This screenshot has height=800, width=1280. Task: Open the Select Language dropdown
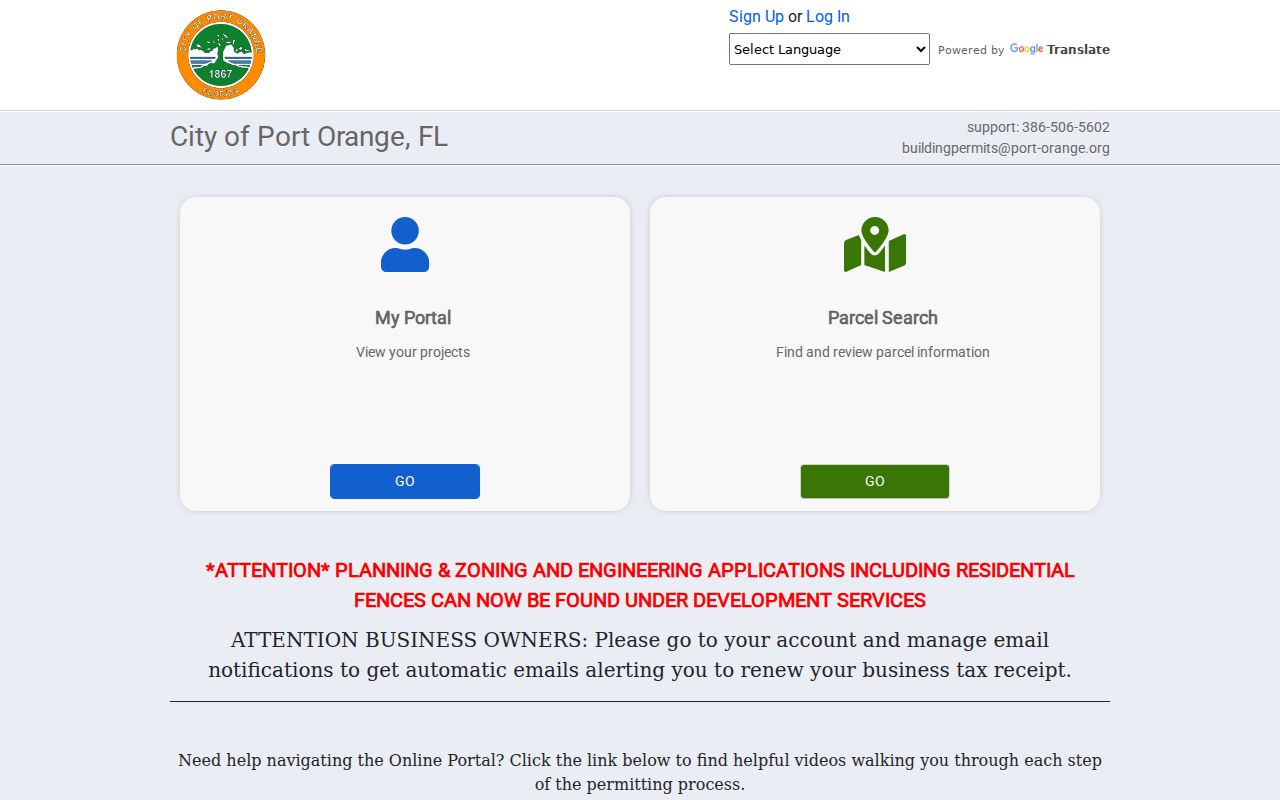click(829, 49)
